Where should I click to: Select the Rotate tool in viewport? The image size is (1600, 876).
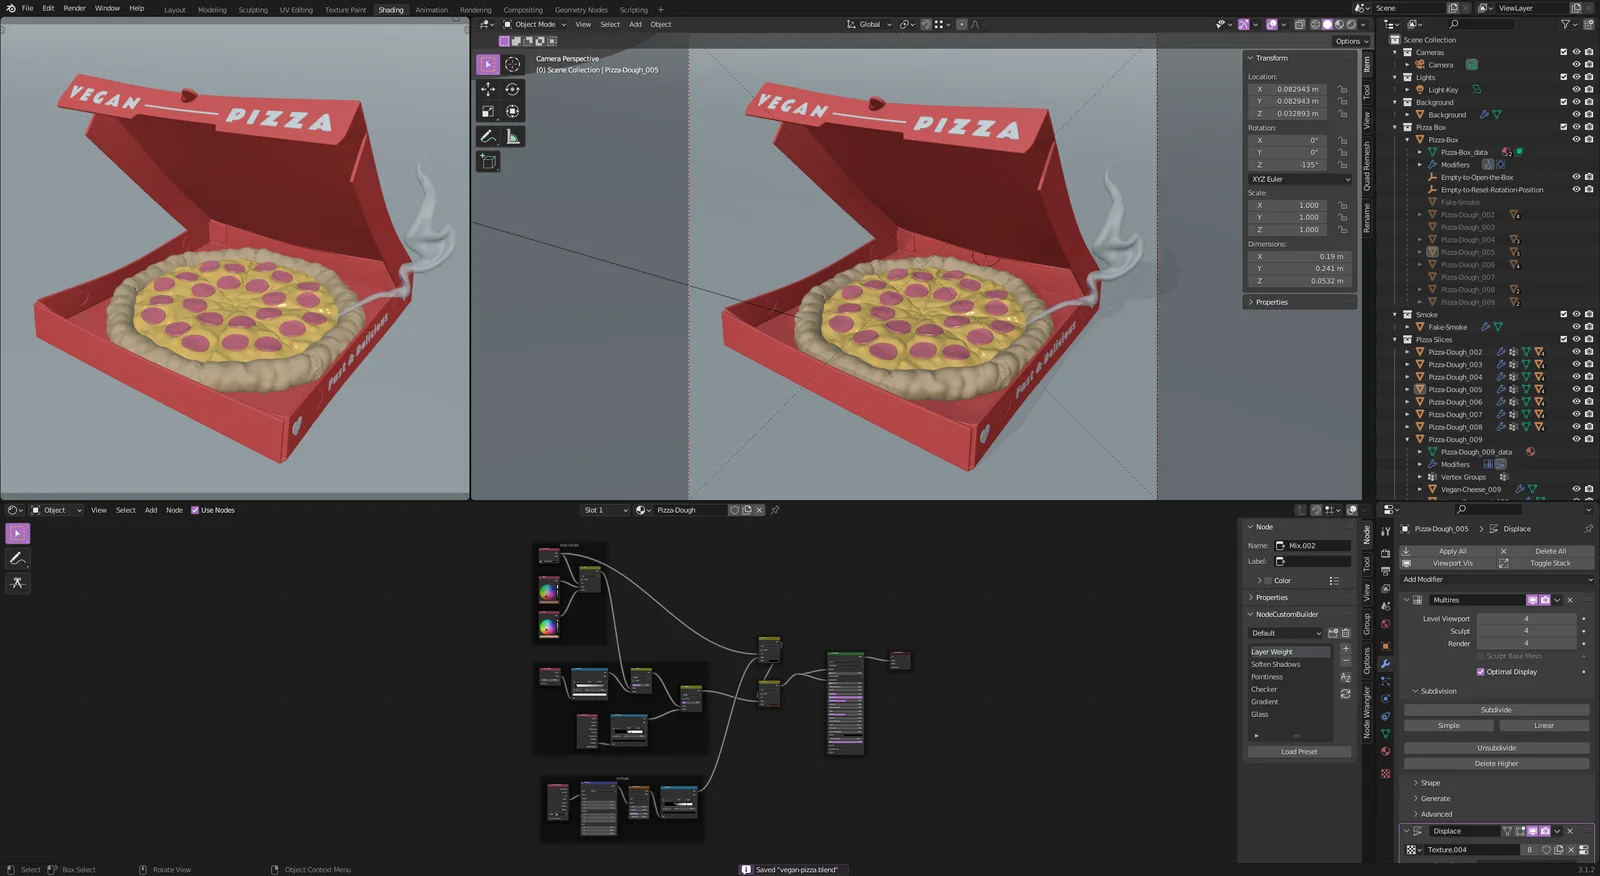[512, 89]
